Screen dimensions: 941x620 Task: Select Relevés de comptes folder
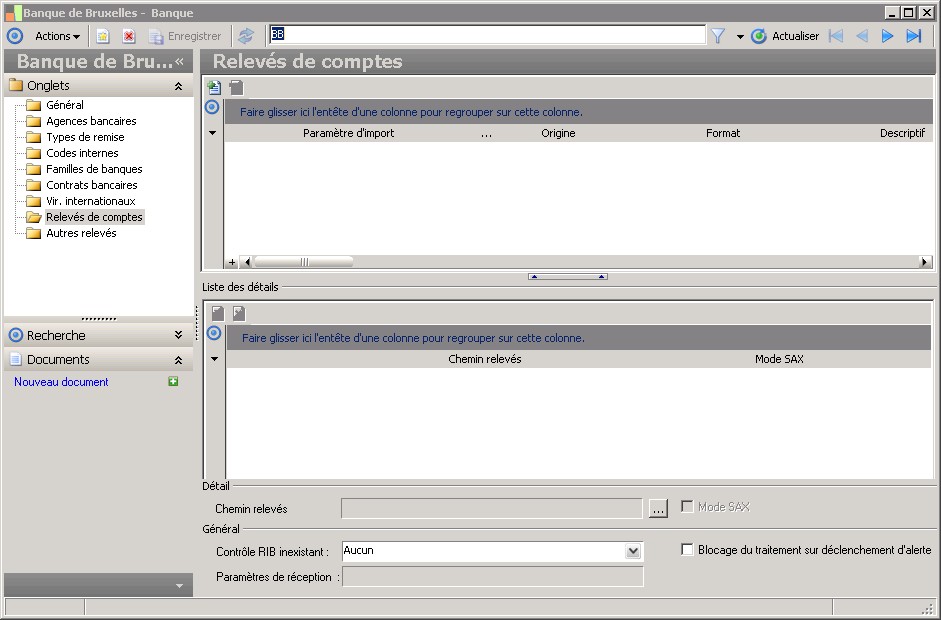click(x=94, y=217)
